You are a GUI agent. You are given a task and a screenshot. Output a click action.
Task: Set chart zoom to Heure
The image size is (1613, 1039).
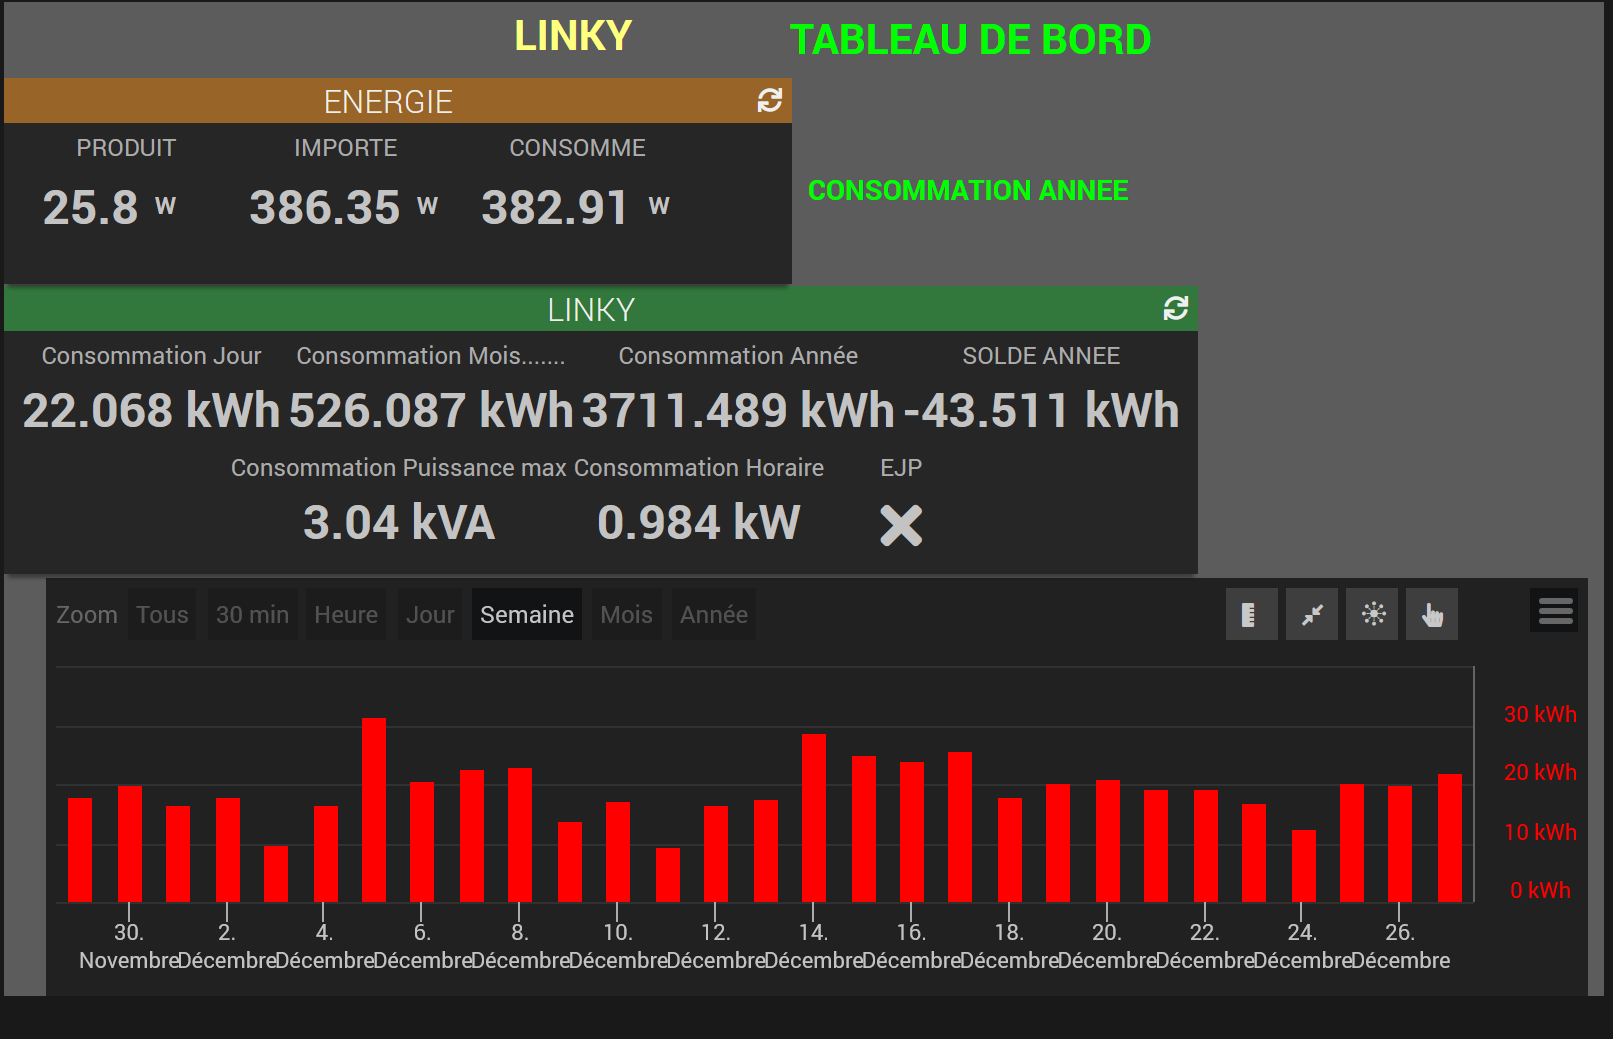pos(345,614)
